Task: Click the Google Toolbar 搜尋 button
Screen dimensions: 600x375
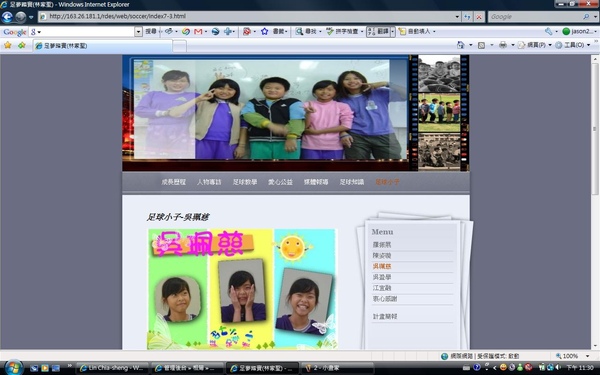Action: coord(151,31)
